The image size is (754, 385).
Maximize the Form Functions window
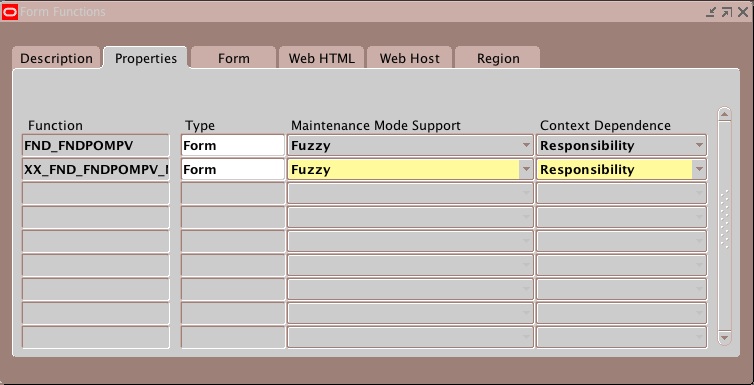(x=727, y=12)
